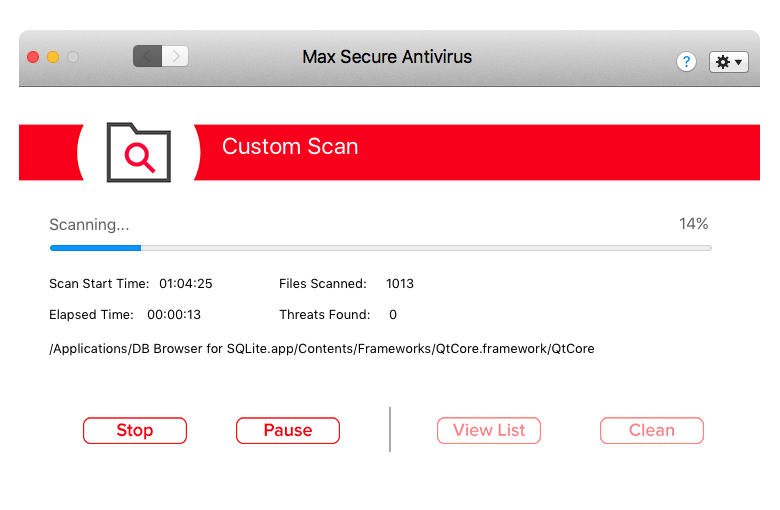Open help via question mark icon
The width and height of the screenshot is (780, 510).
click(x=686, y=62)
